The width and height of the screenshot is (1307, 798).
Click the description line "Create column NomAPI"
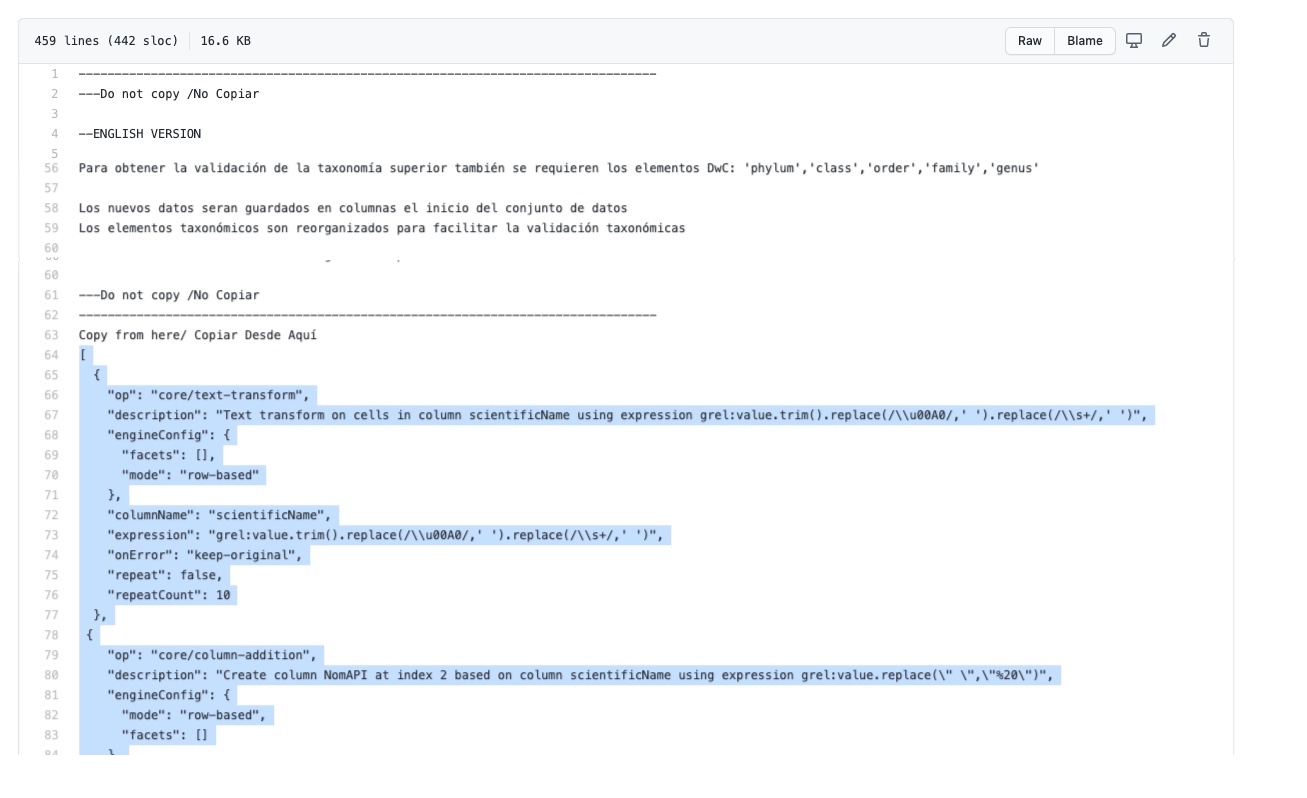(x=581, y=675)
